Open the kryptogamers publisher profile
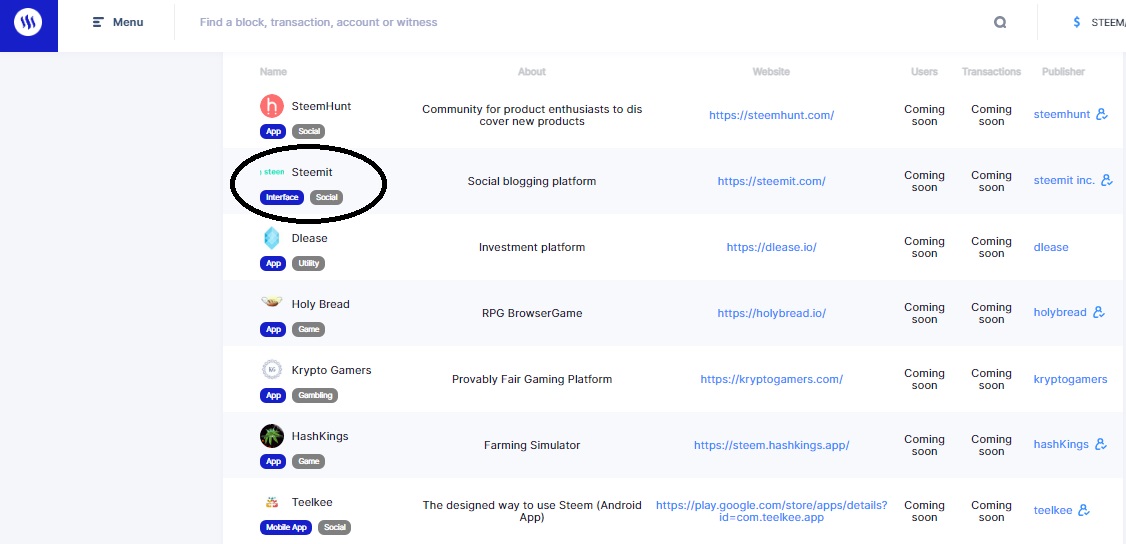This screenshot has width=1126, height=544. click(1070, 379)
